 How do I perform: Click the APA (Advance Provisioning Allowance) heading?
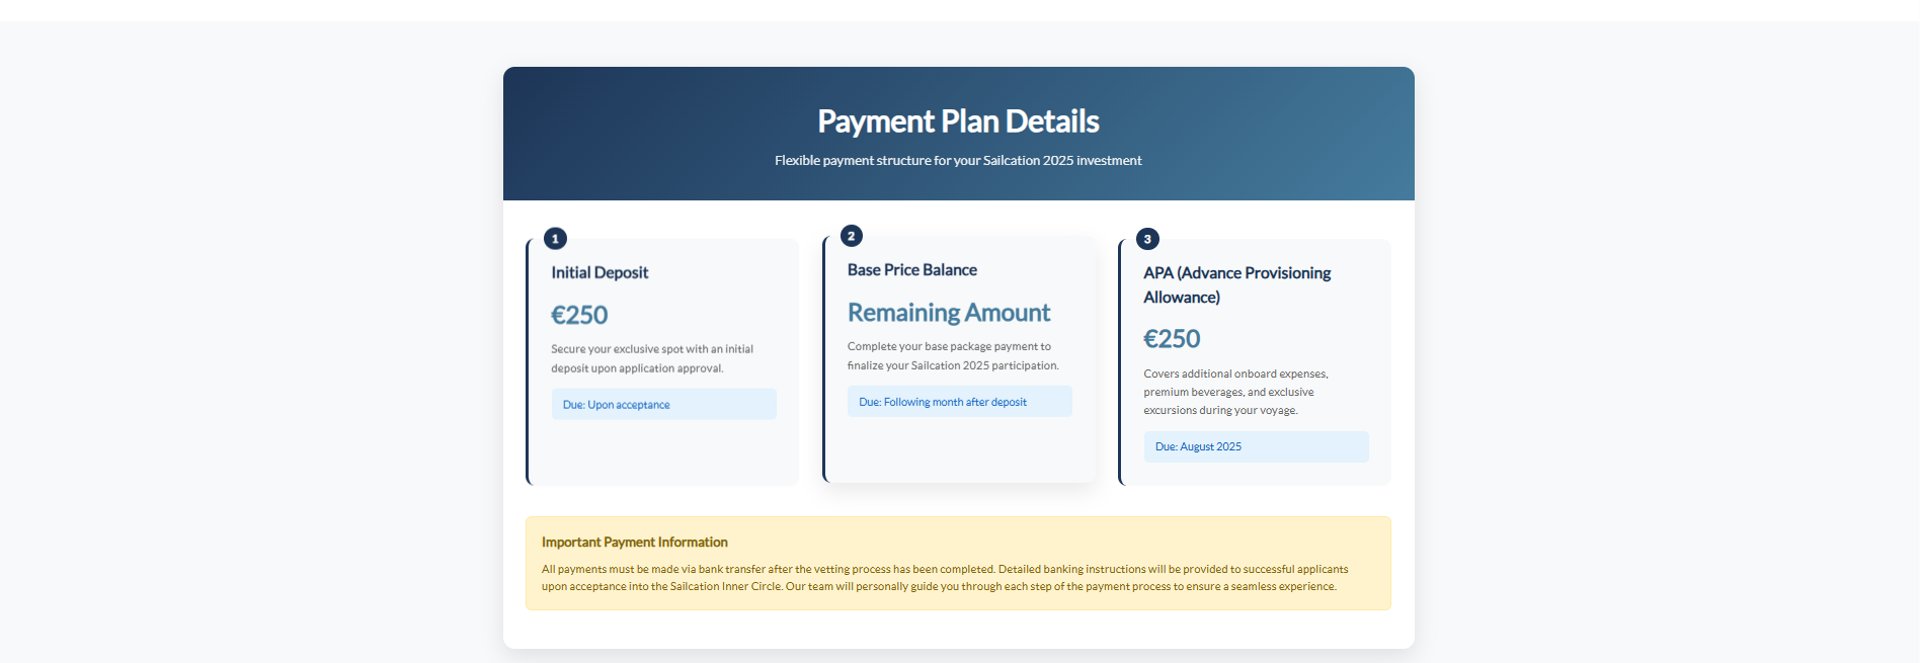click(x=1237, y=285)
